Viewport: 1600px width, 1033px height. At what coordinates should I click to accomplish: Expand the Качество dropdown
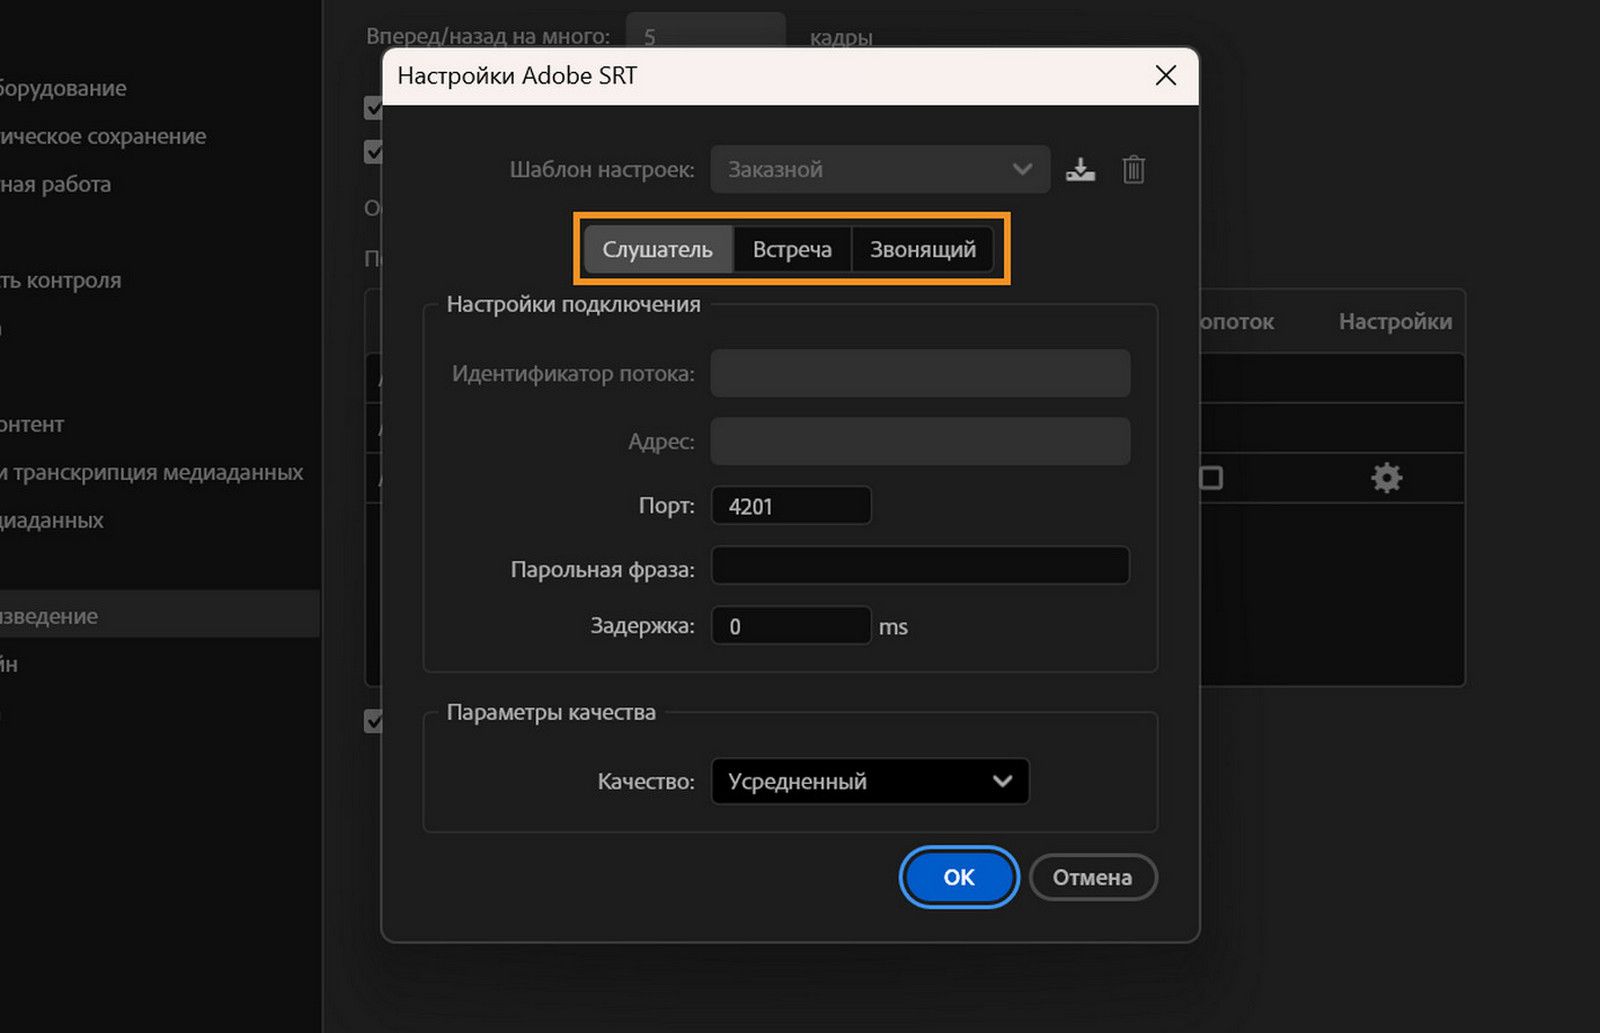(870, 782)
